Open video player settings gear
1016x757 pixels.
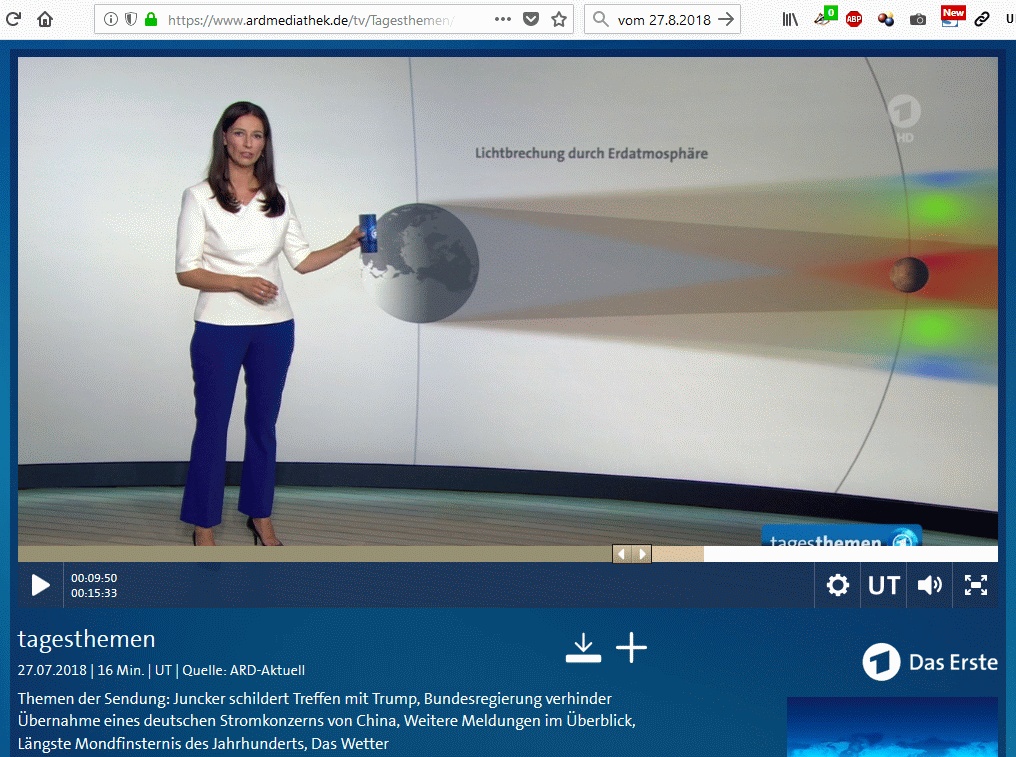(838, 585)
